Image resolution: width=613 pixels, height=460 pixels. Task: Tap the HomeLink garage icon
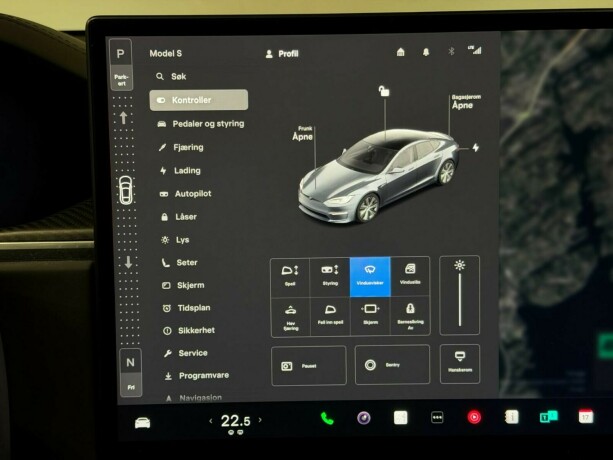pos(401,52)
